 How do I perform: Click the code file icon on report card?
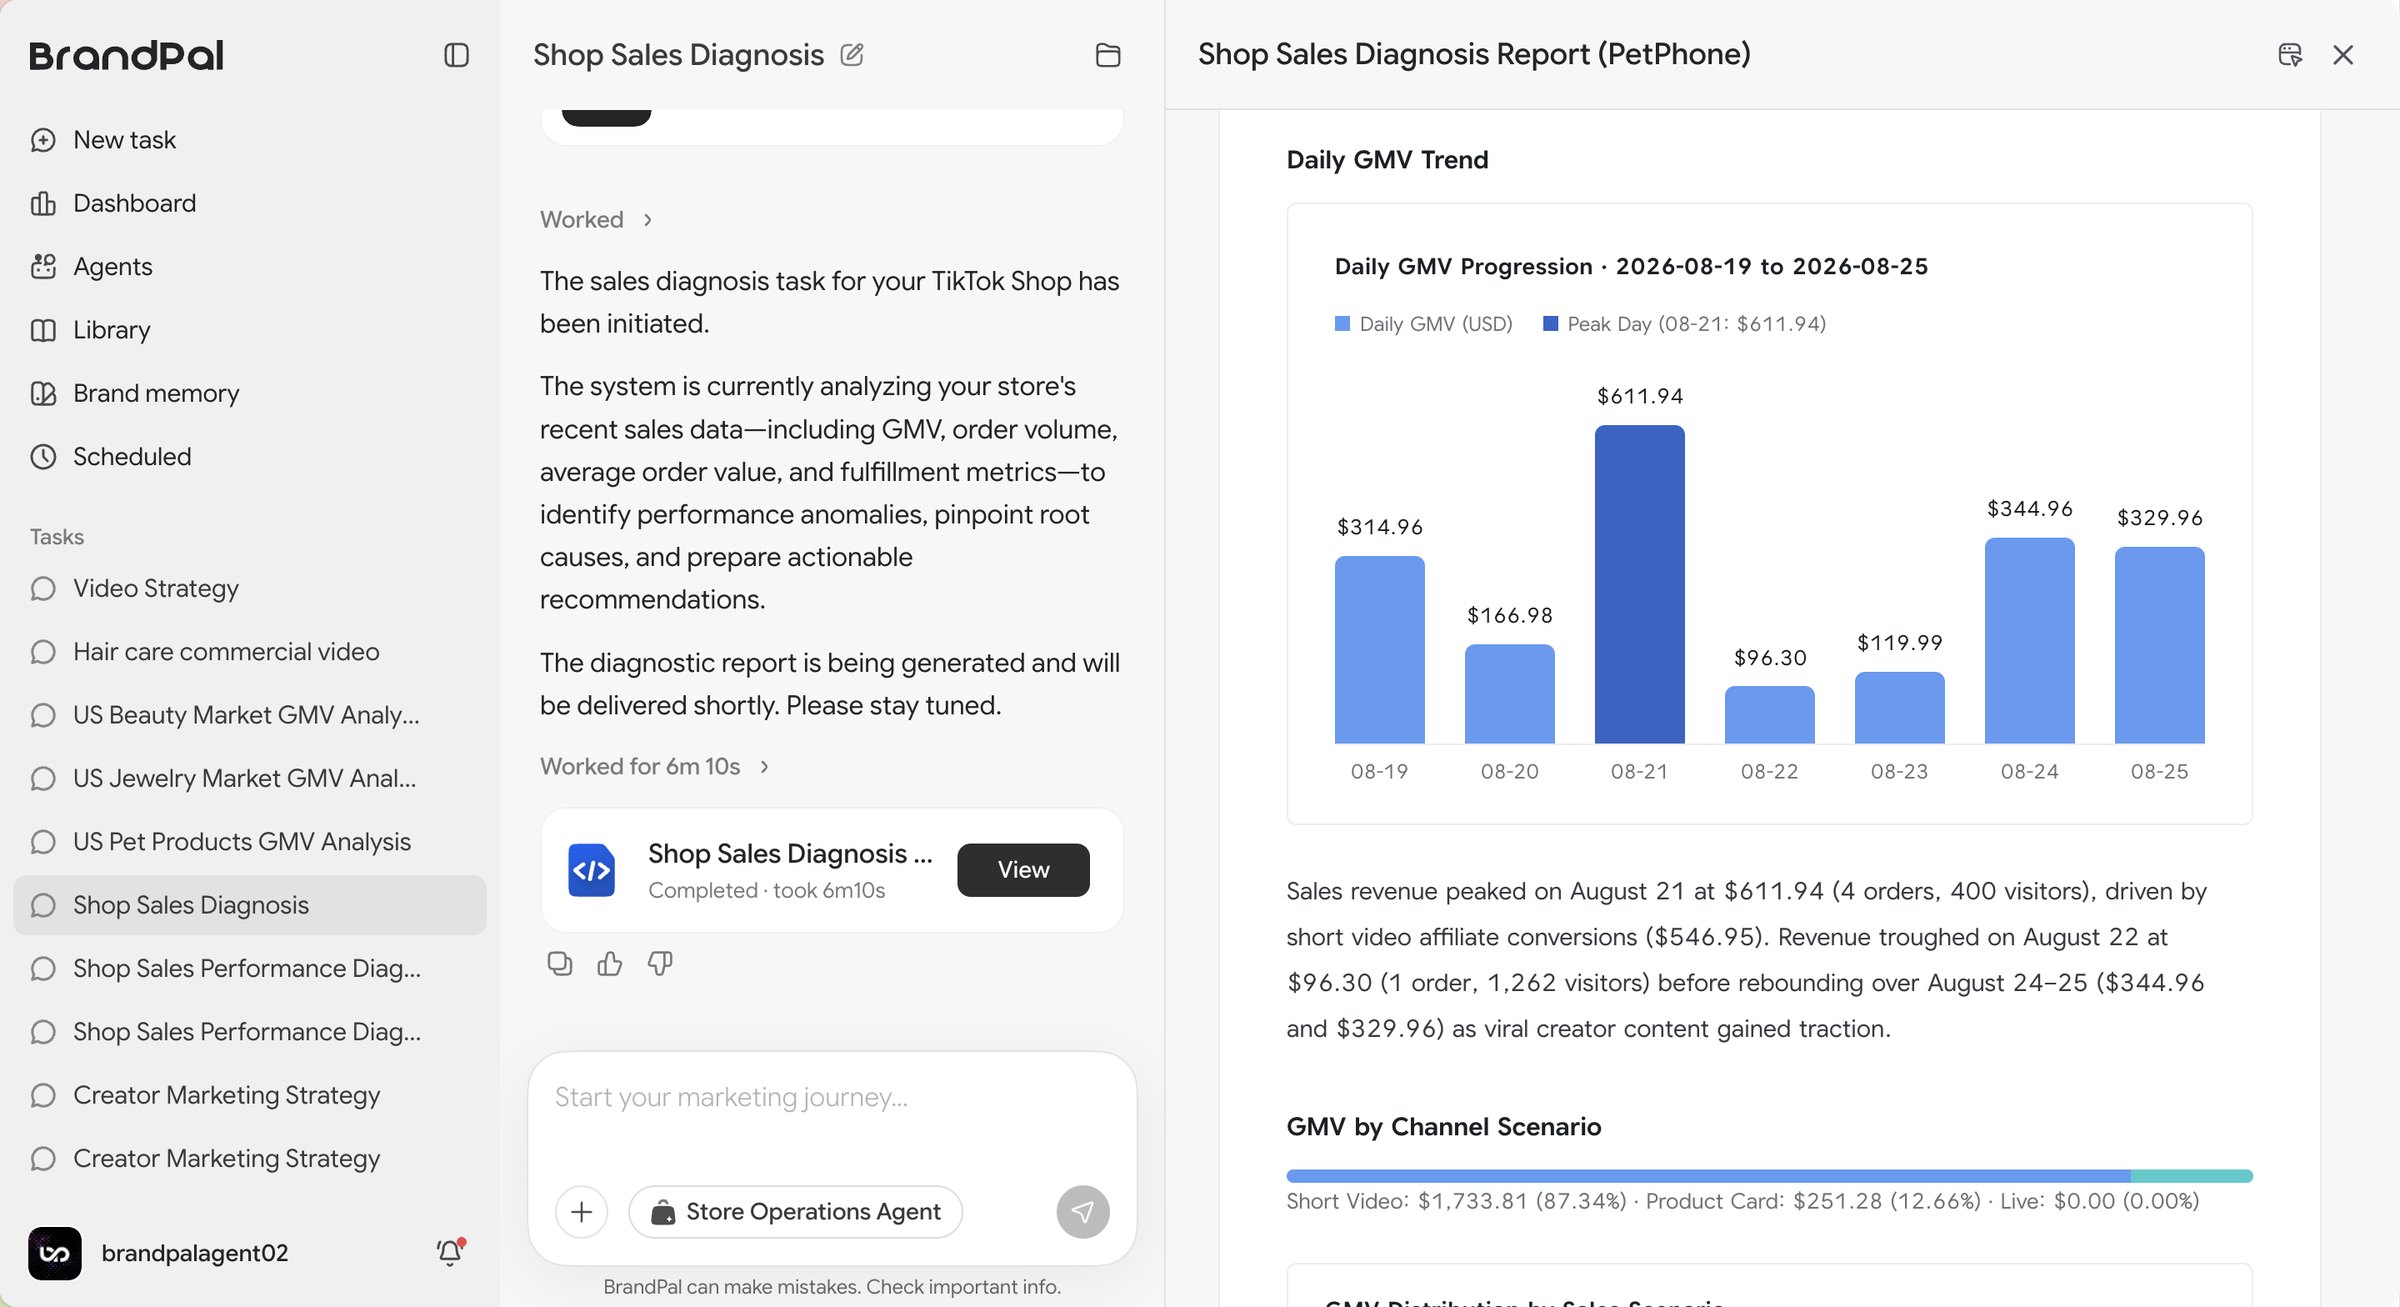(x=592, y=870)
